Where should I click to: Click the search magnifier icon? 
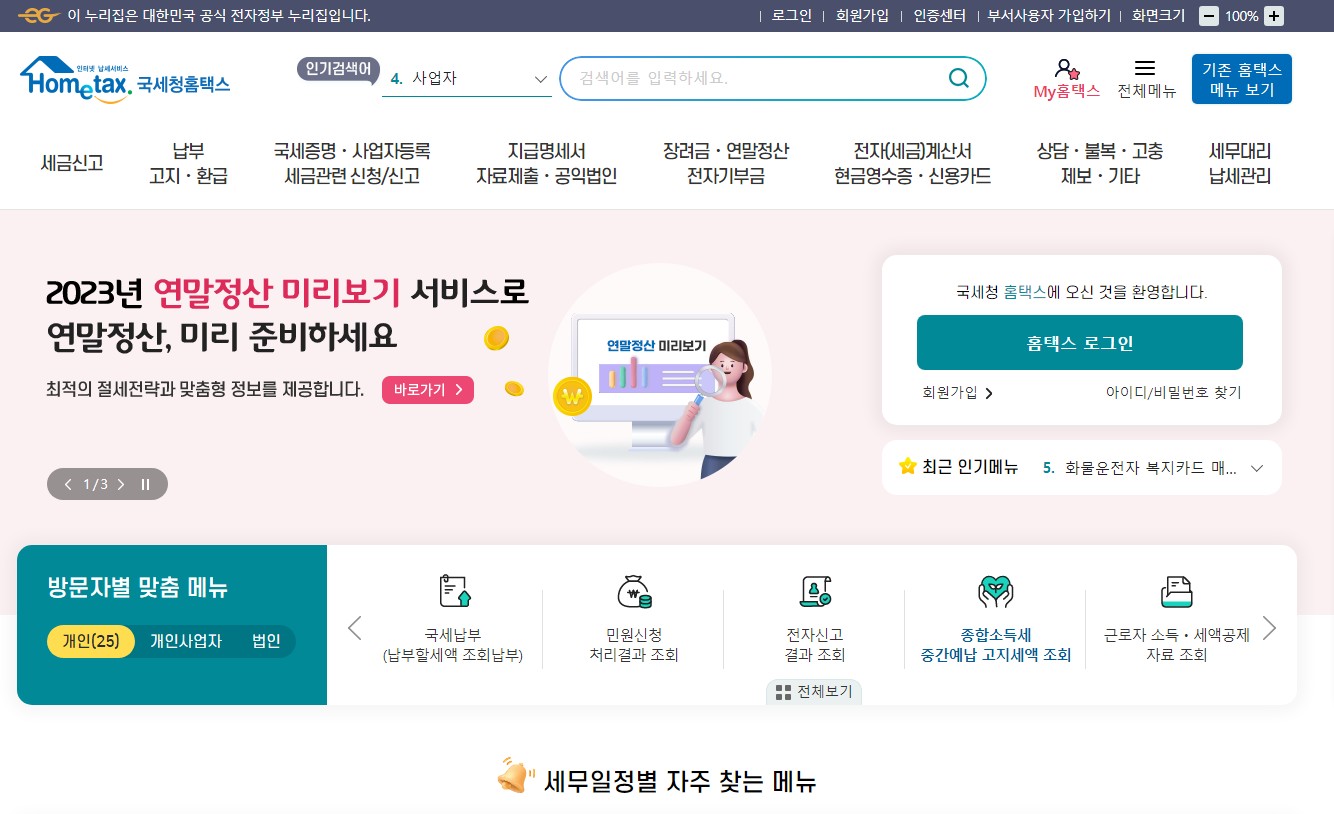click(x=958, y=78)
